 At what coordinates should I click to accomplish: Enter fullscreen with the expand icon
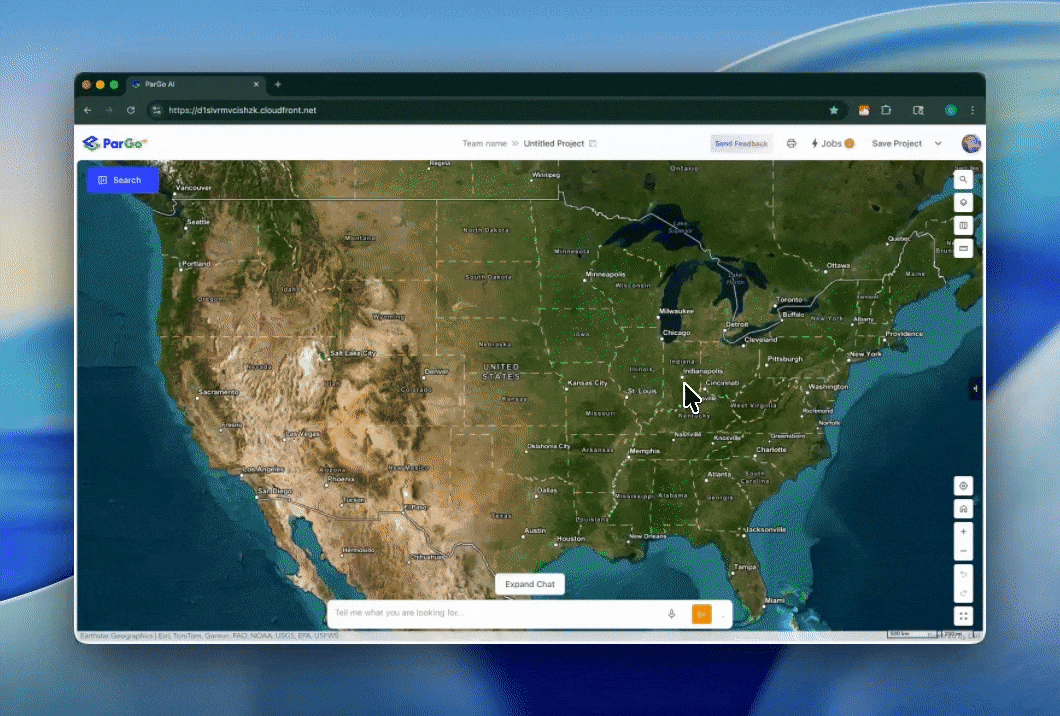963,615
